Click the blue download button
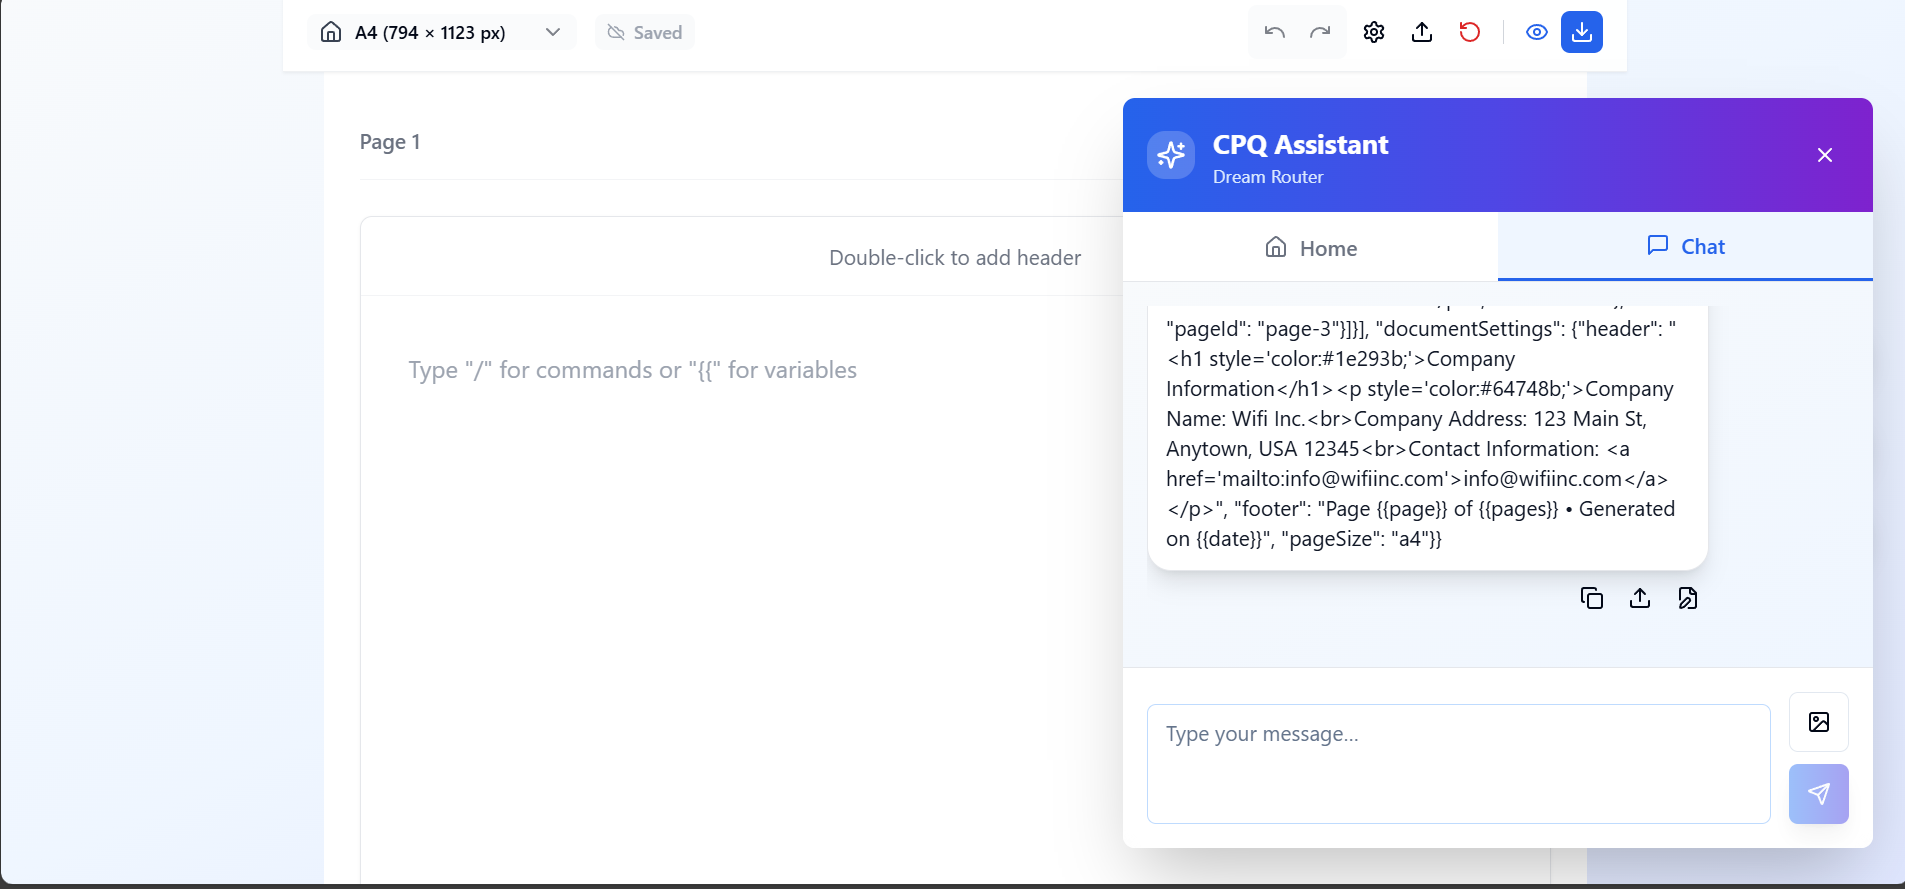This screenshot has width=1905, height=889. click(1582, 32)
